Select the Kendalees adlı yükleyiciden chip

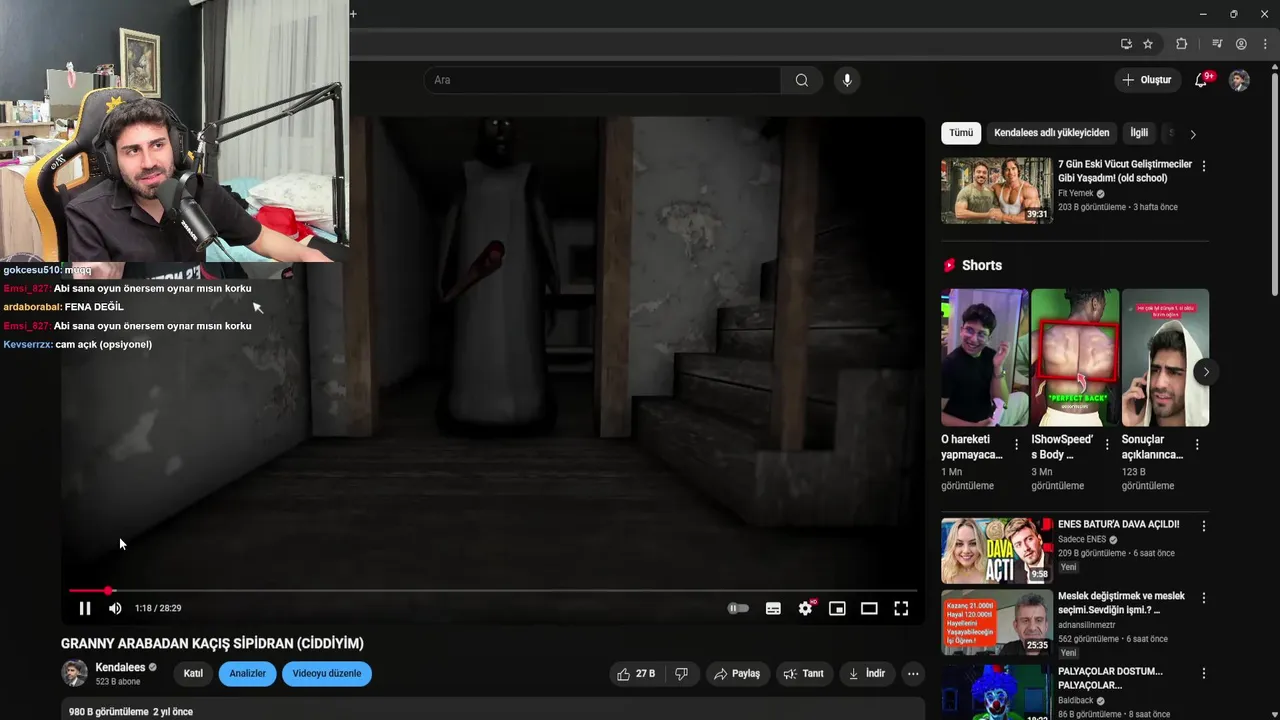pos(1051,133)
